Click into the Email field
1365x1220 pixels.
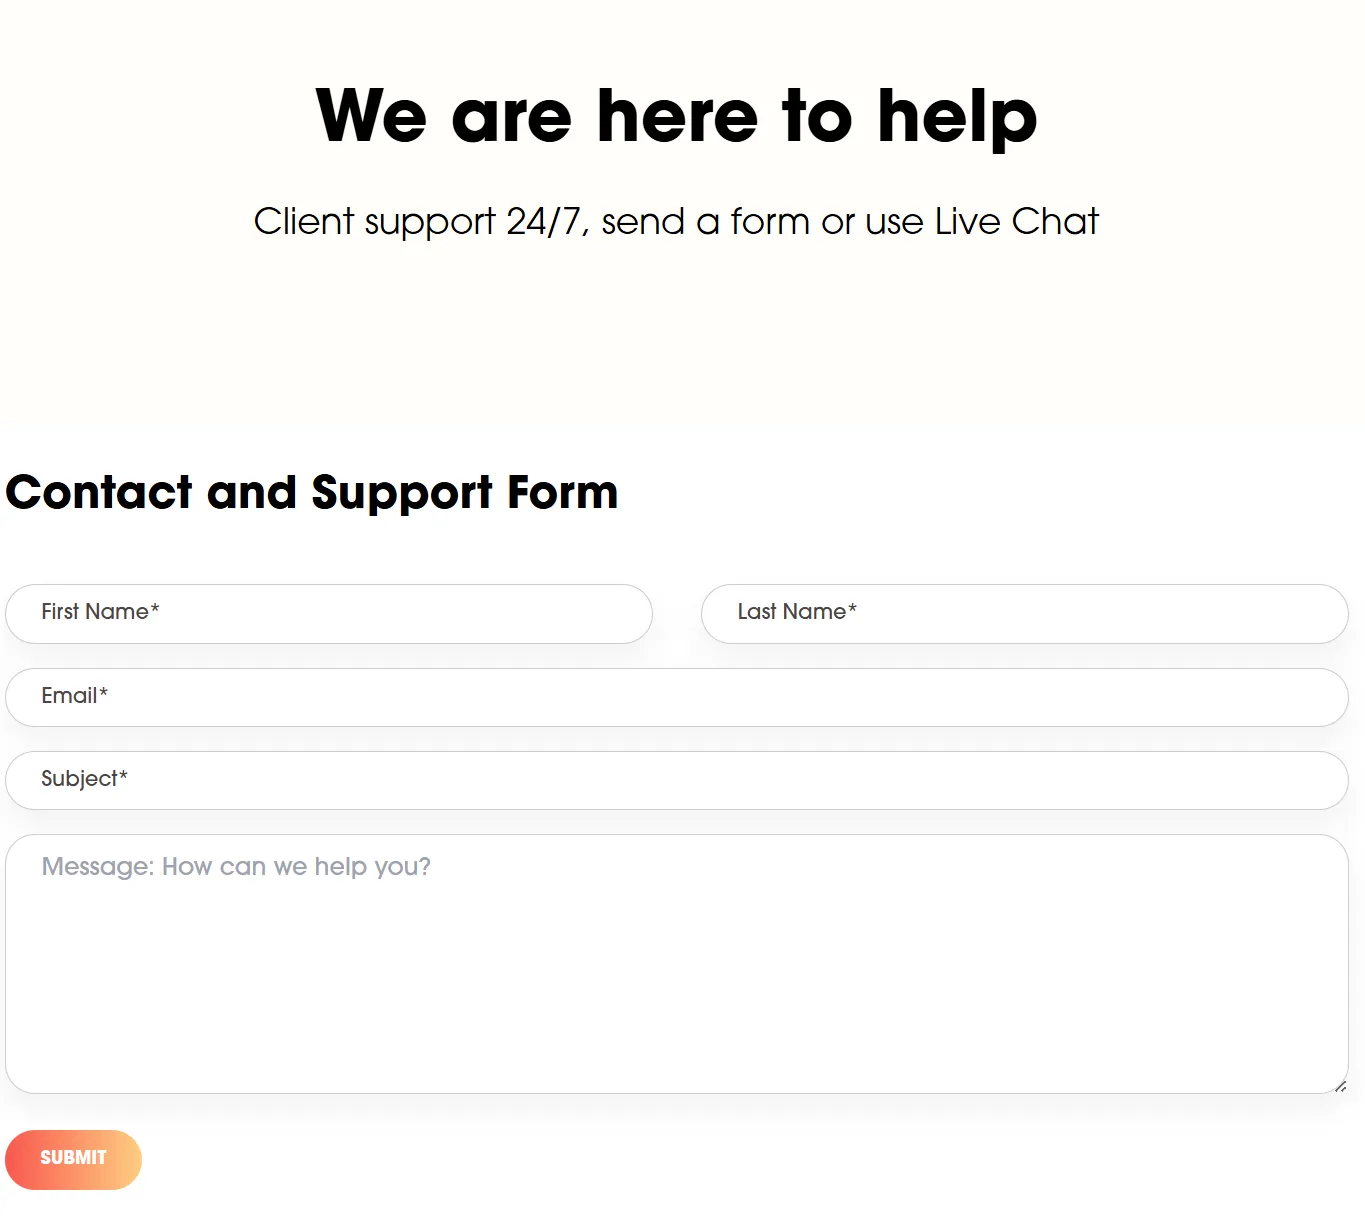pyautogui.click(x=676, y=697)
